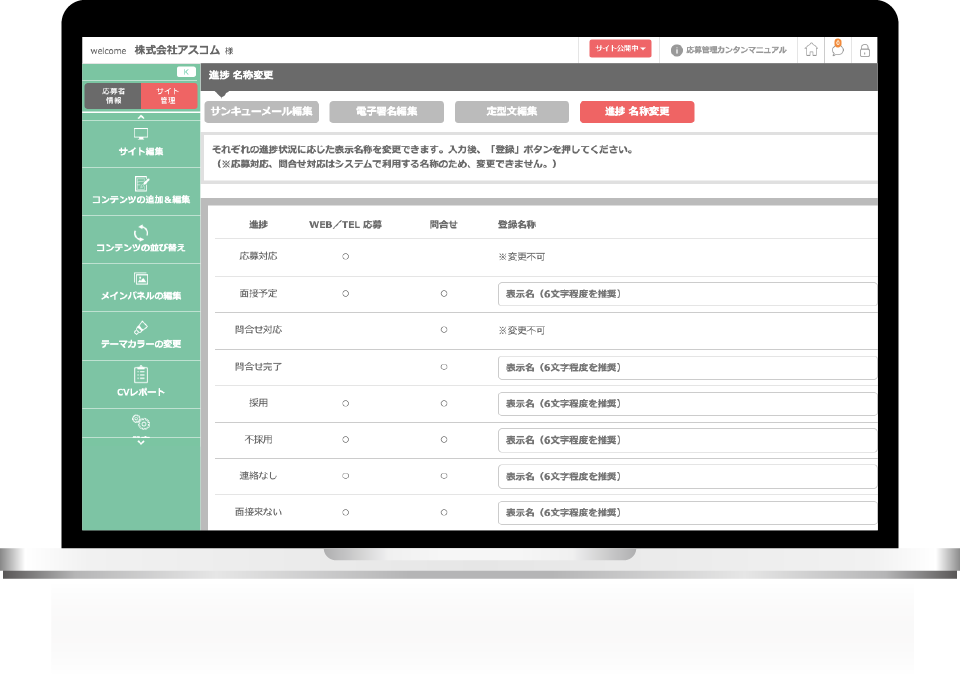
Task: Select the Reorder Content arrows icon
Action: coord(141,231)
